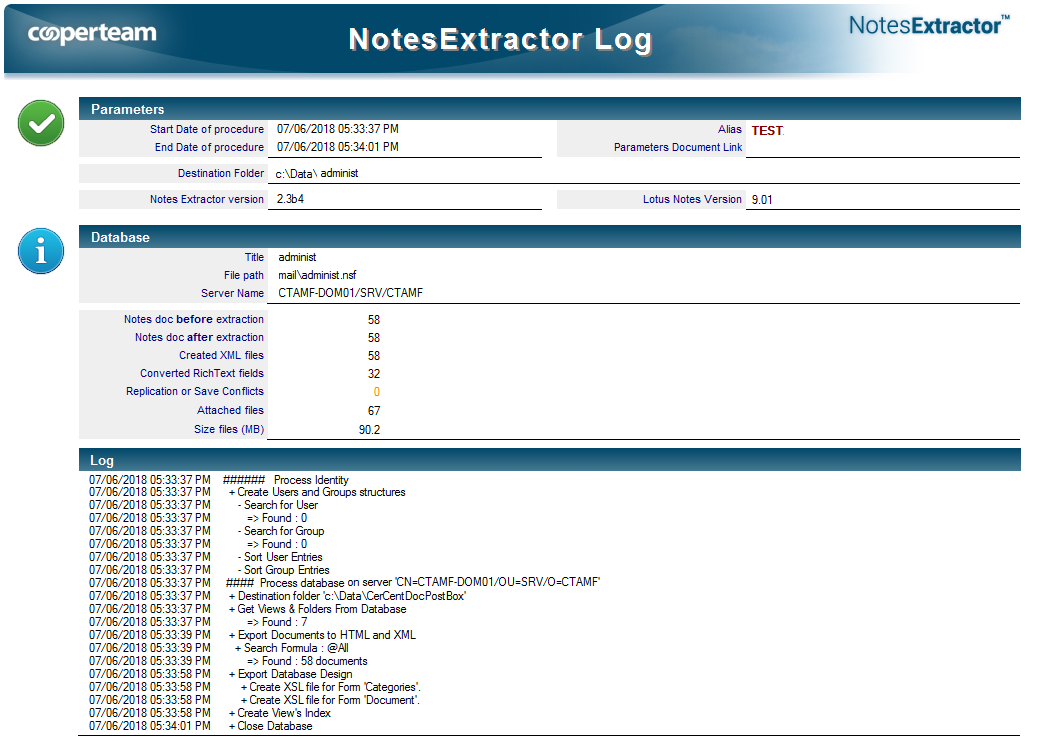Click the NotesExtractor brand logo
Screen dimensions: 1057x750
[929, 26]
